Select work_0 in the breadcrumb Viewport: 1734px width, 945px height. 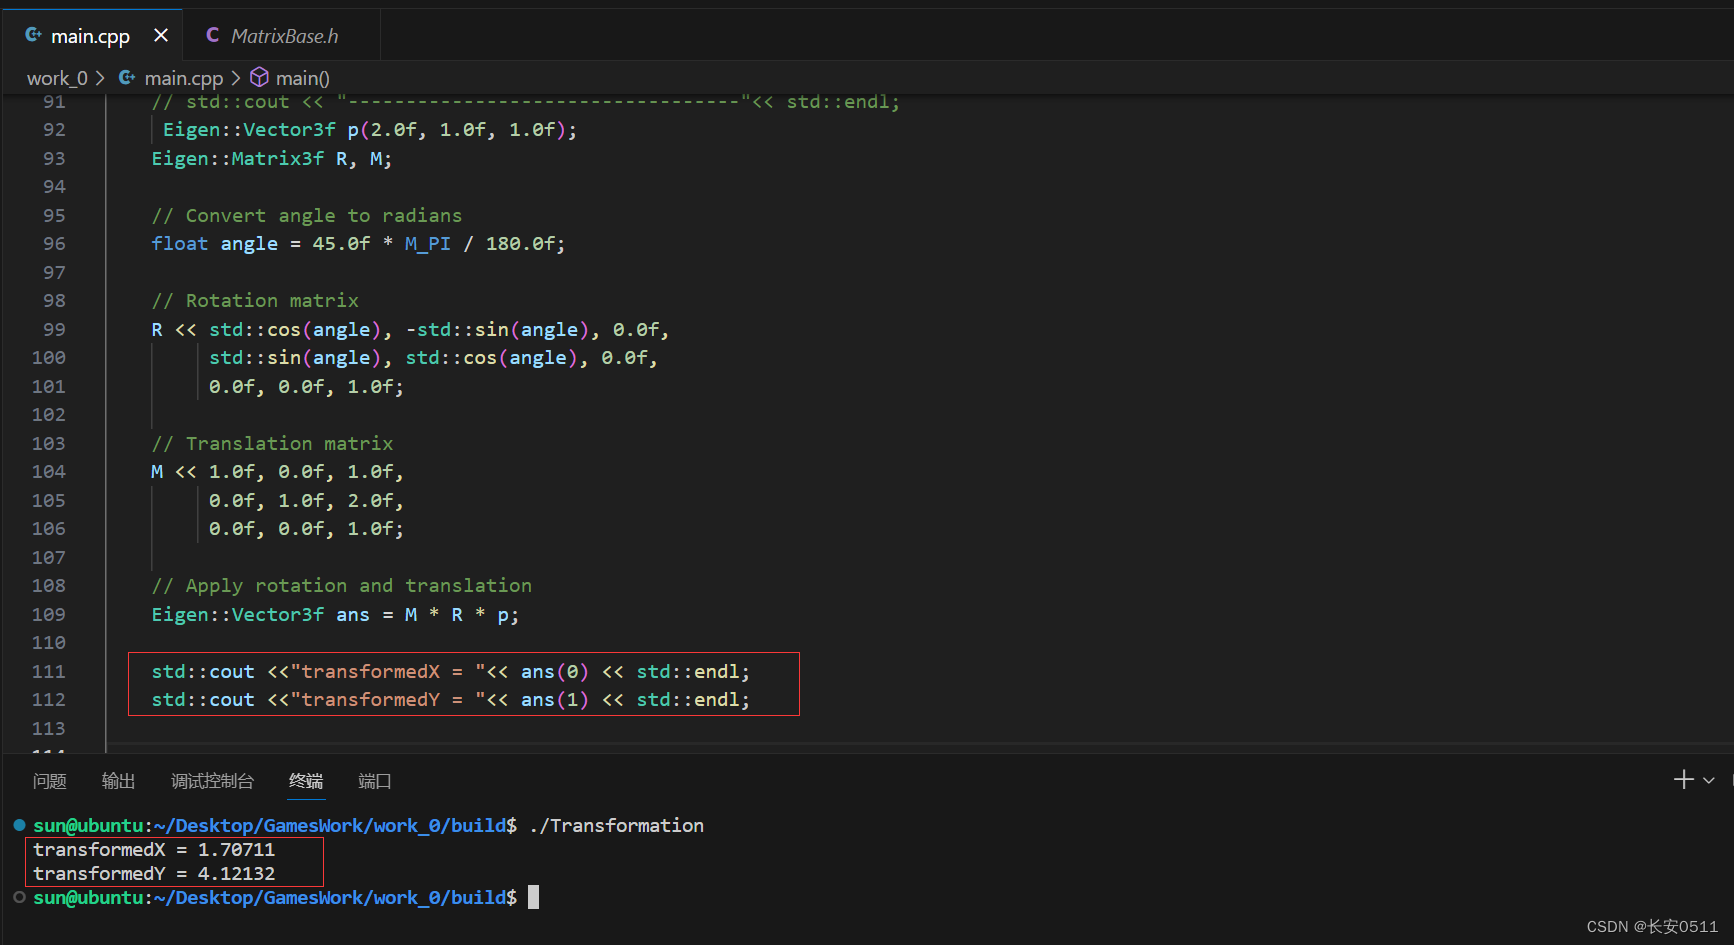coord(57,78)
